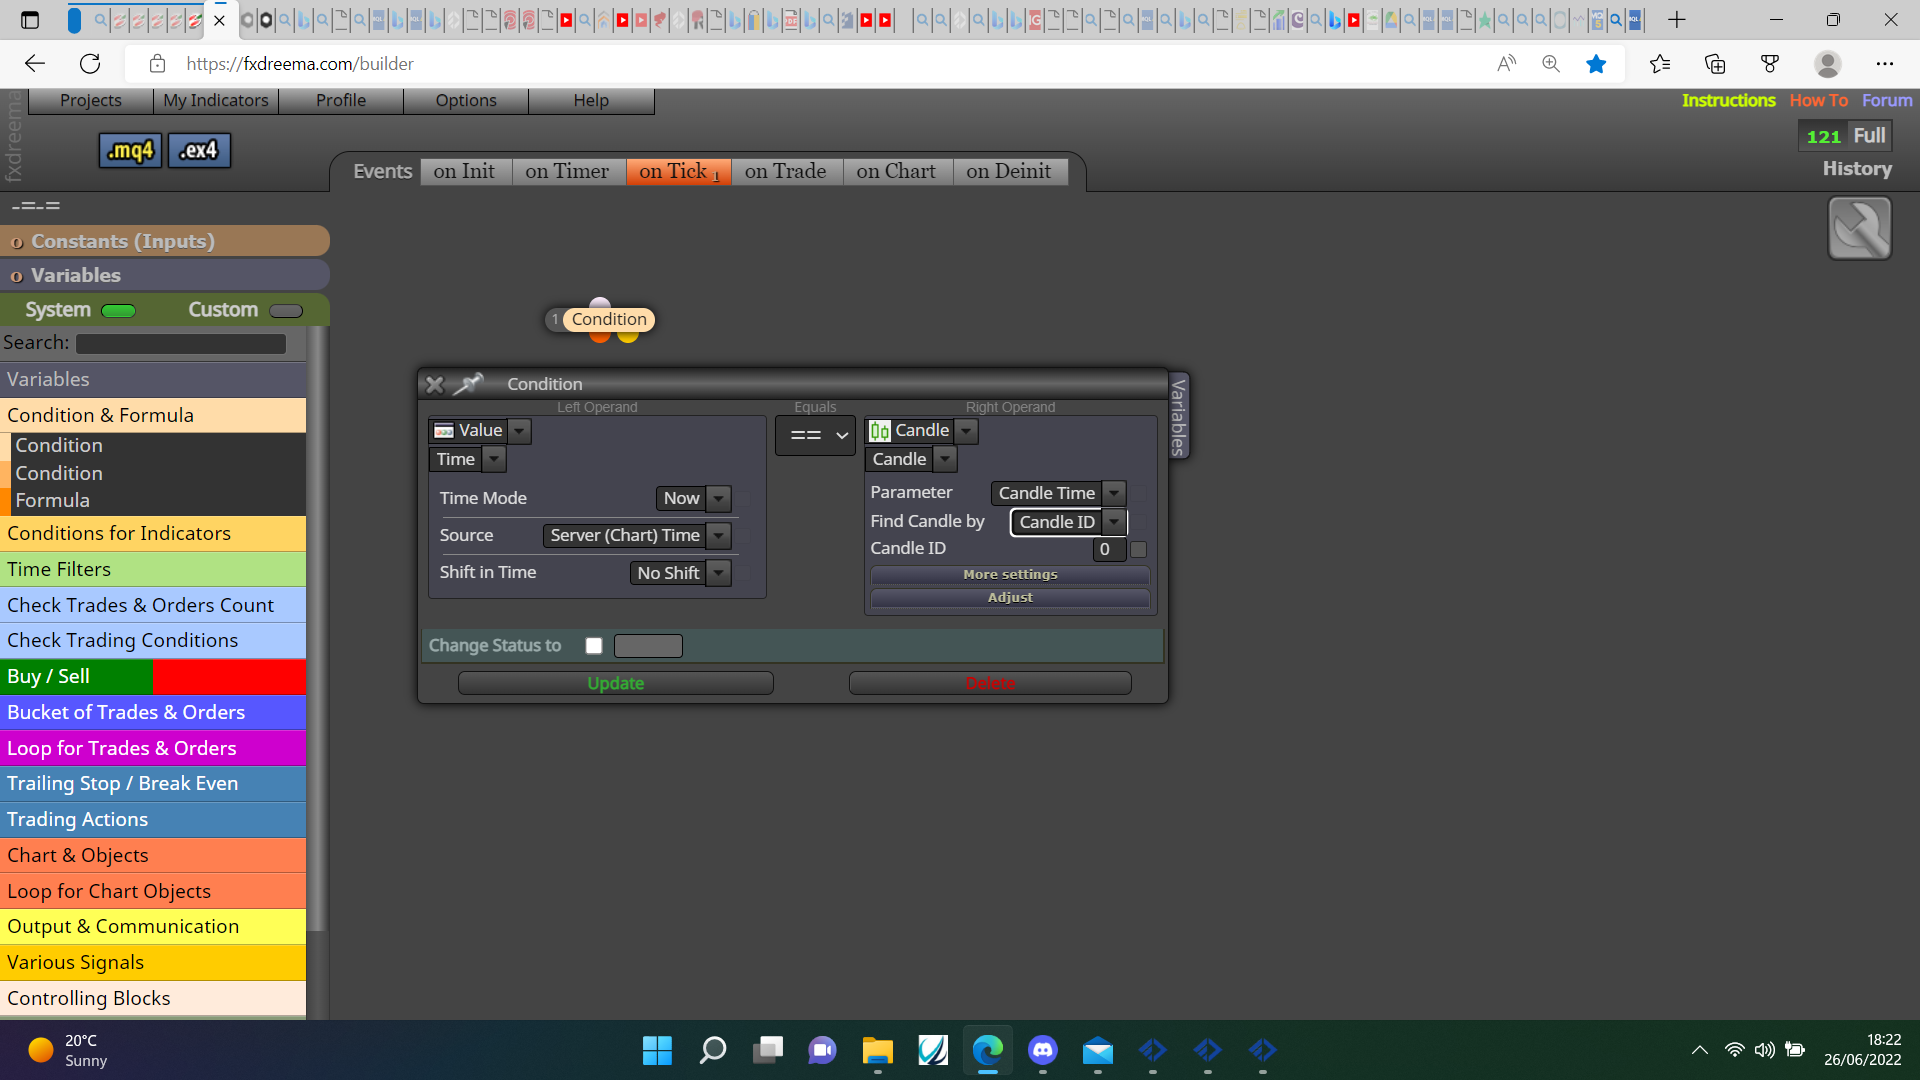This screenshot has width=1920, height=1080.
Task: Open the Collections icon
Action: (1715, 64)
